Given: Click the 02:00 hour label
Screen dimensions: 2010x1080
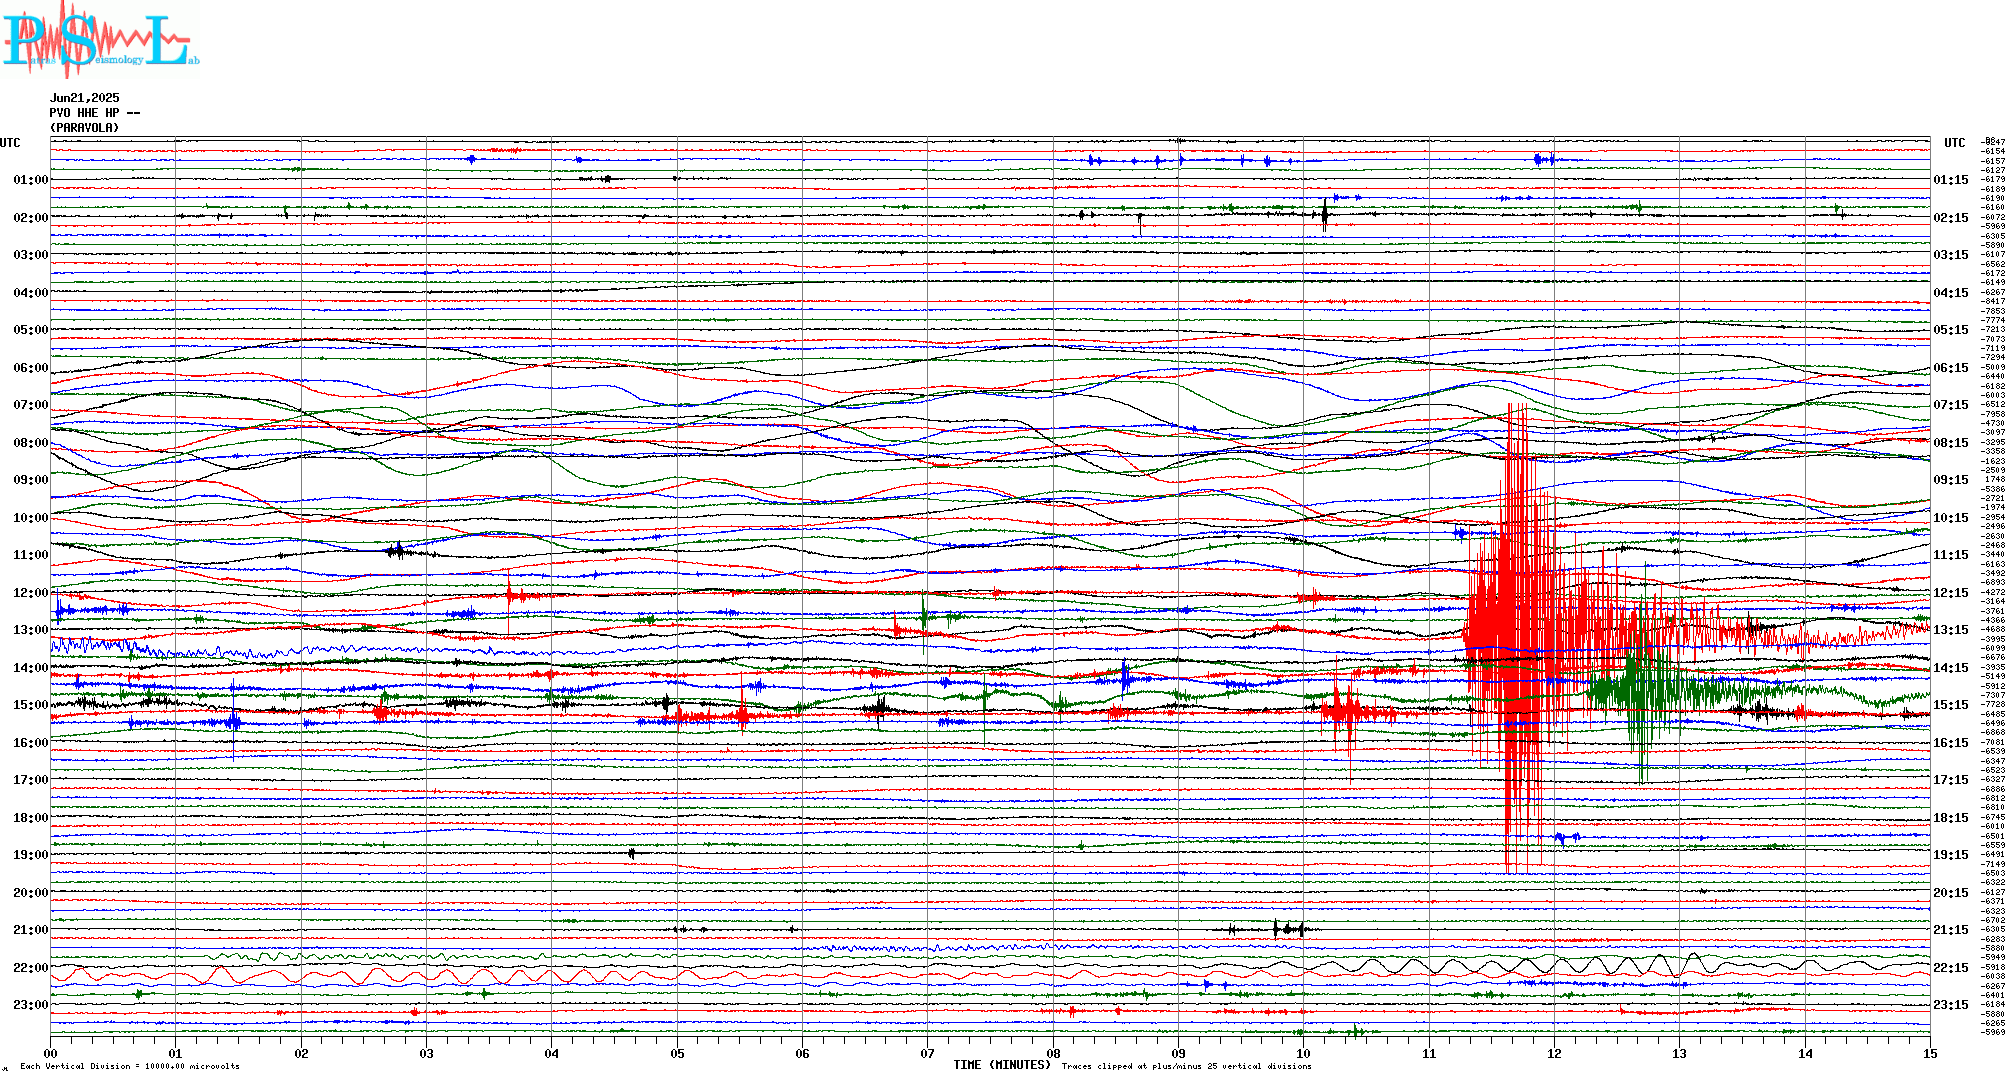Looking at the screenshot, I should point(31,218).
